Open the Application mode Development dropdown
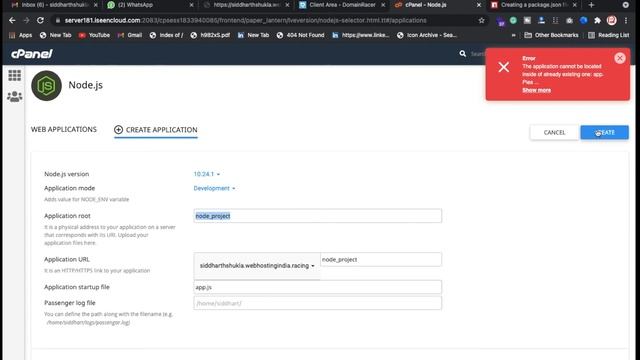Image resolution: width=640 pixels, height=360 pixels. [214, 188]
